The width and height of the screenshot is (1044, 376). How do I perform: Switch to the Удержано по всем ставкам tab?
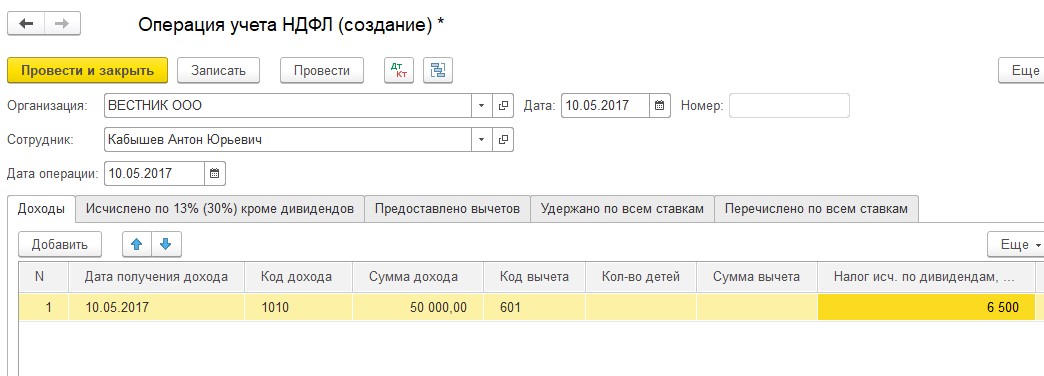(x=622, y=209)
